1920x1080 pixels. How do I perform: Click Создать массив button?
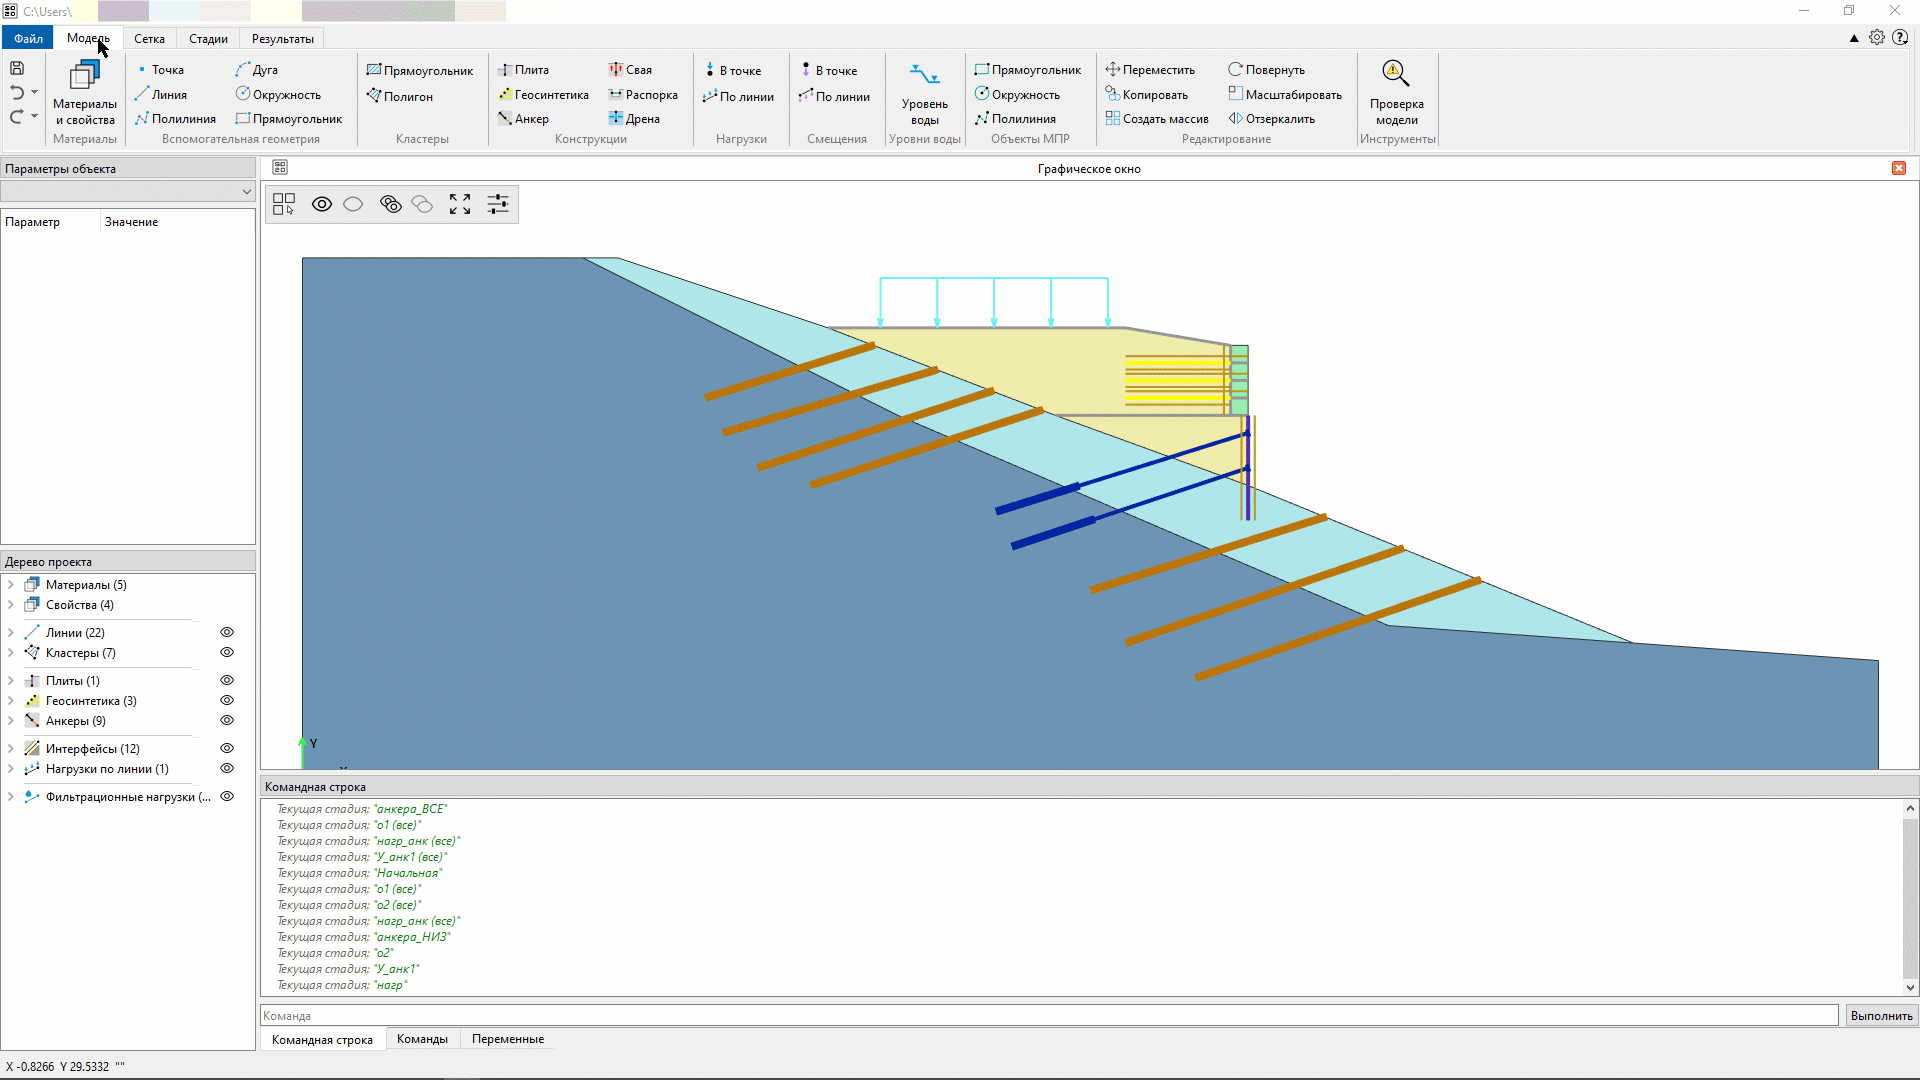(x=1157, y=119)
